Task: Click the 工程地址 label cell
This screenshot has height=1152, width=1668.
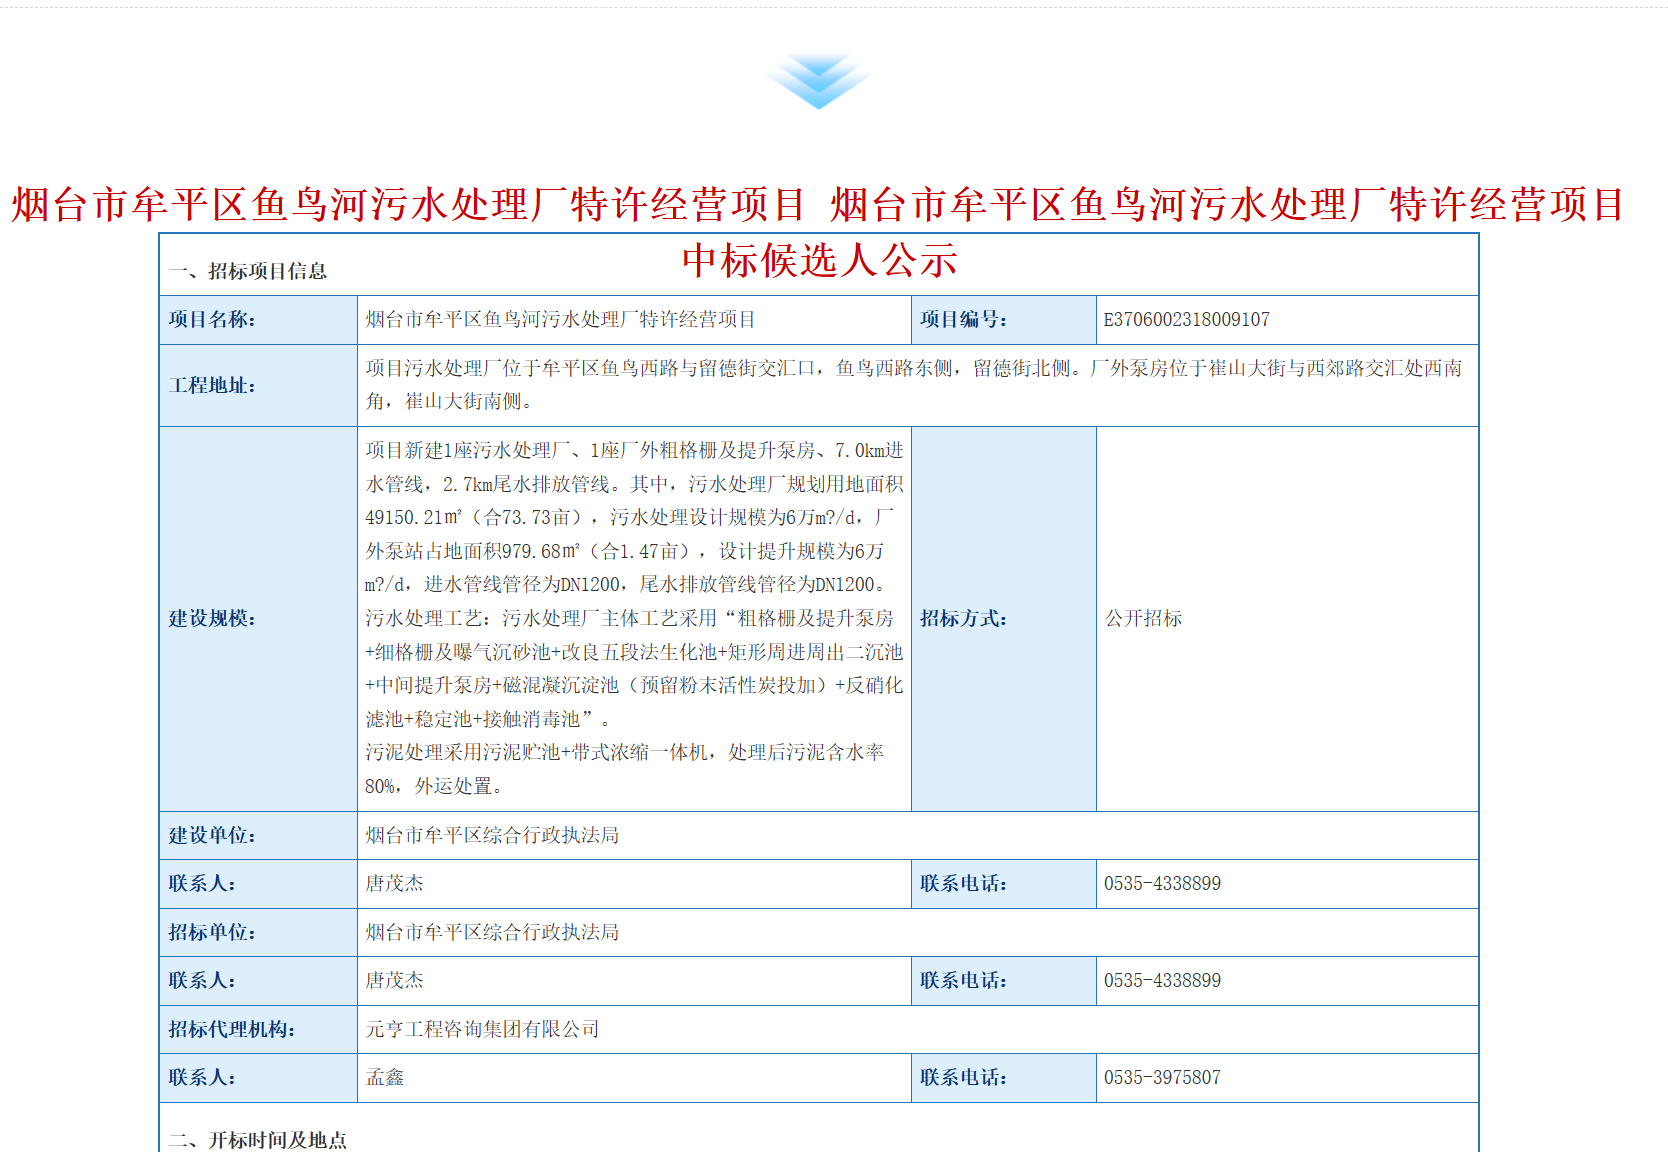Action: pos(258,385)
